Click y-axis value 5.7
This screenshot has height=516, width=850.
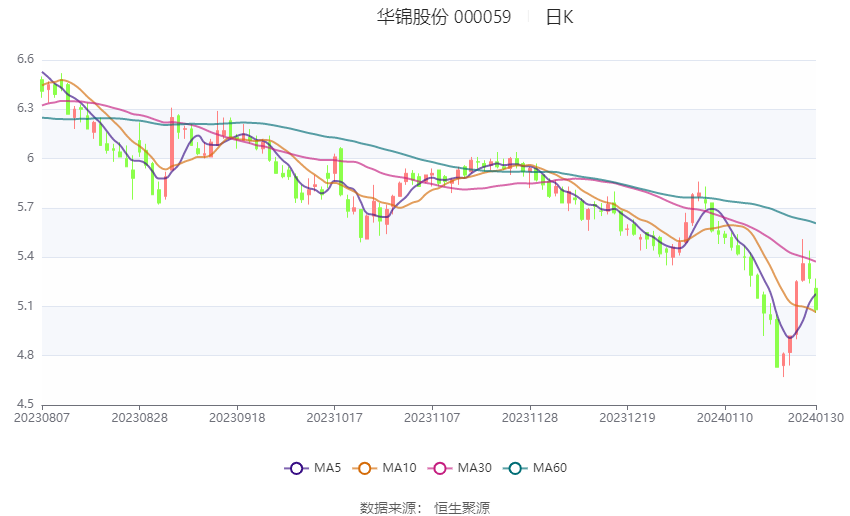coord(25,207)
